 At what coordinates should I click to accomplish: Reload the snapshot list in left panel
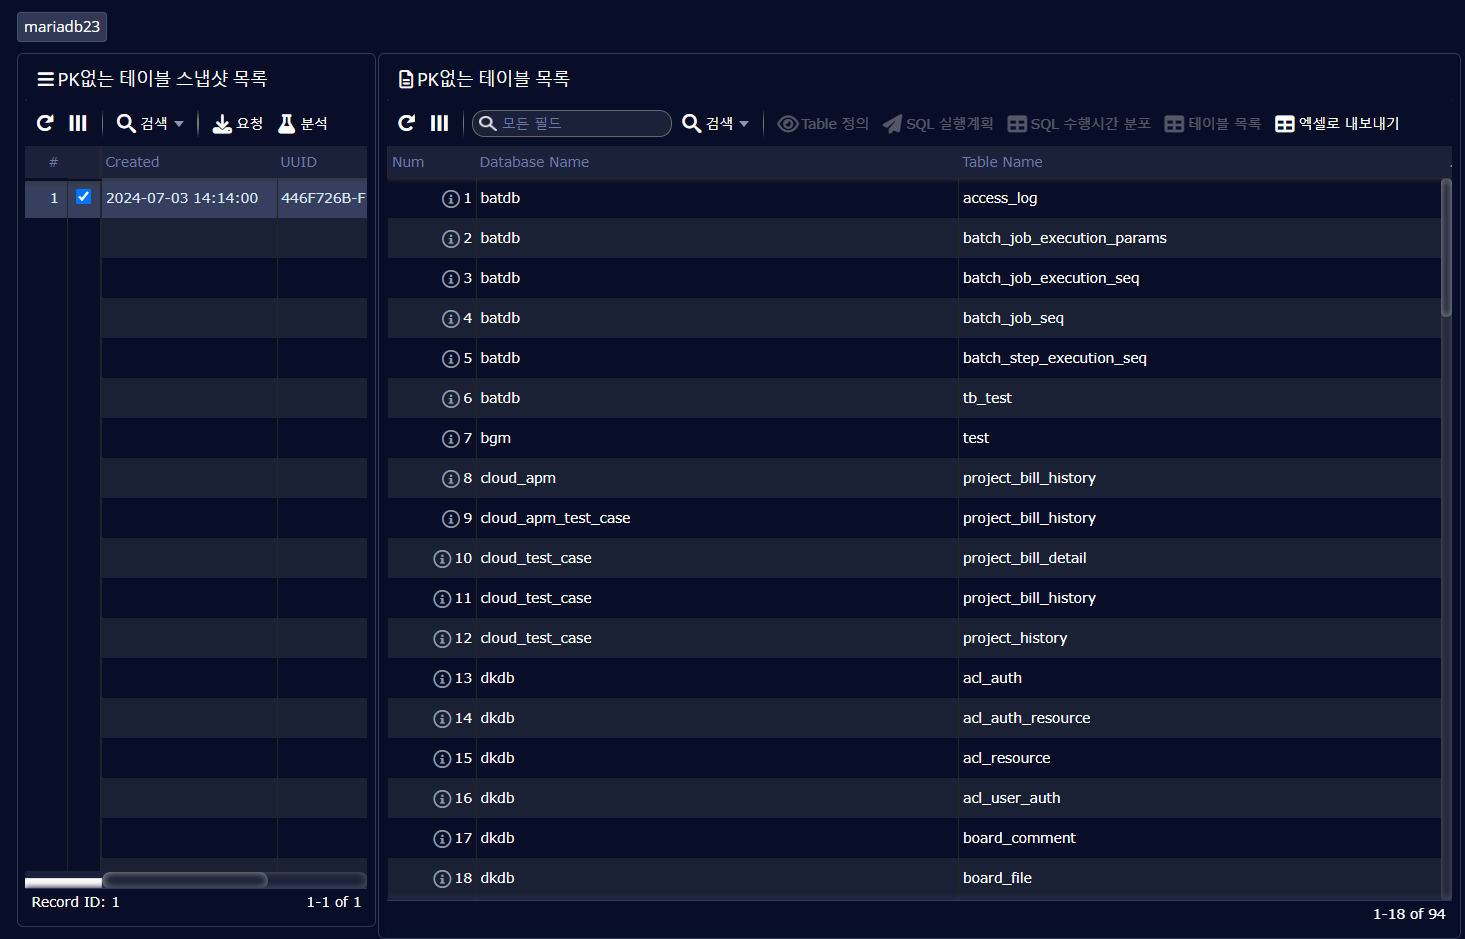[x=45, y=123]
